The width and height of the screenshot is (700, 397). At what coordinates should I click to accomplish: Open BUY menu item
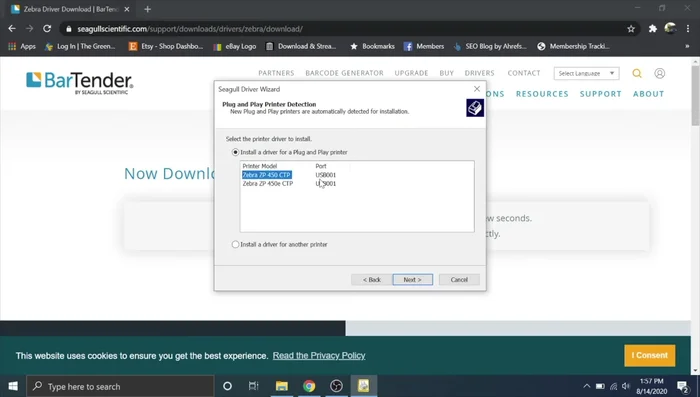446,73
